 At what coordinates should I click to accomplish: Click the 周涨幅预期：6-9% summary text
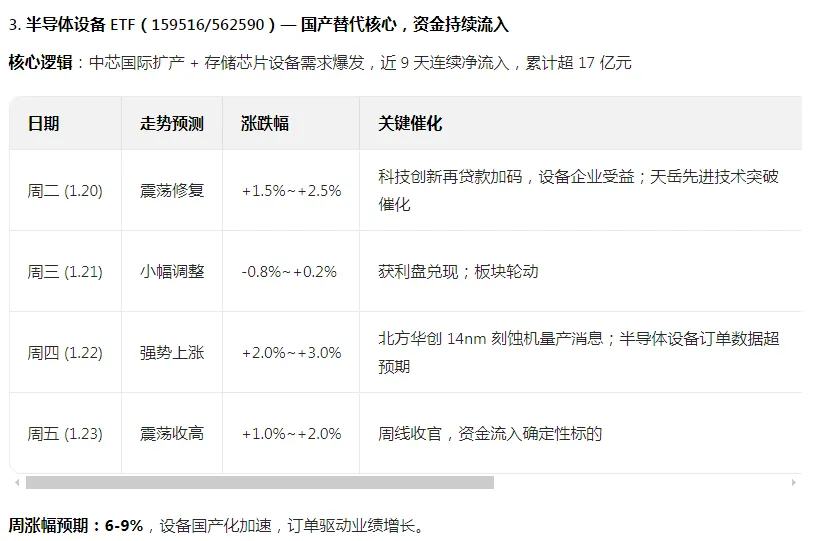76,526
